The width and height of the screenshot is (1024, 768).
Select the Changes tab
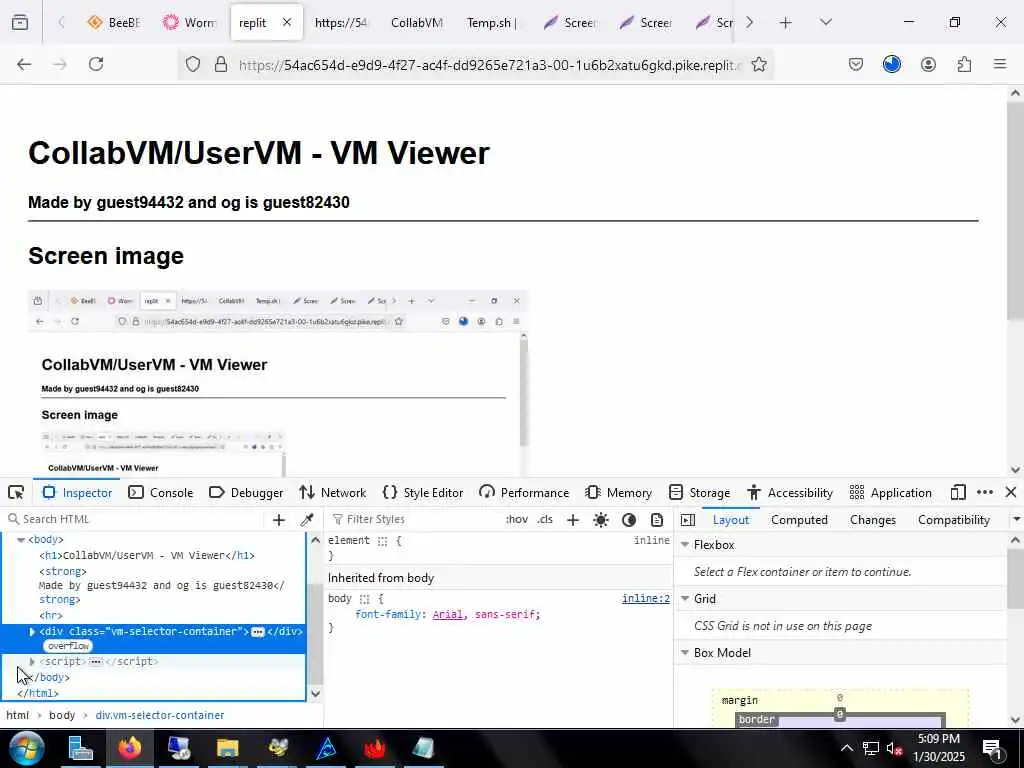(x=872, y=520)
